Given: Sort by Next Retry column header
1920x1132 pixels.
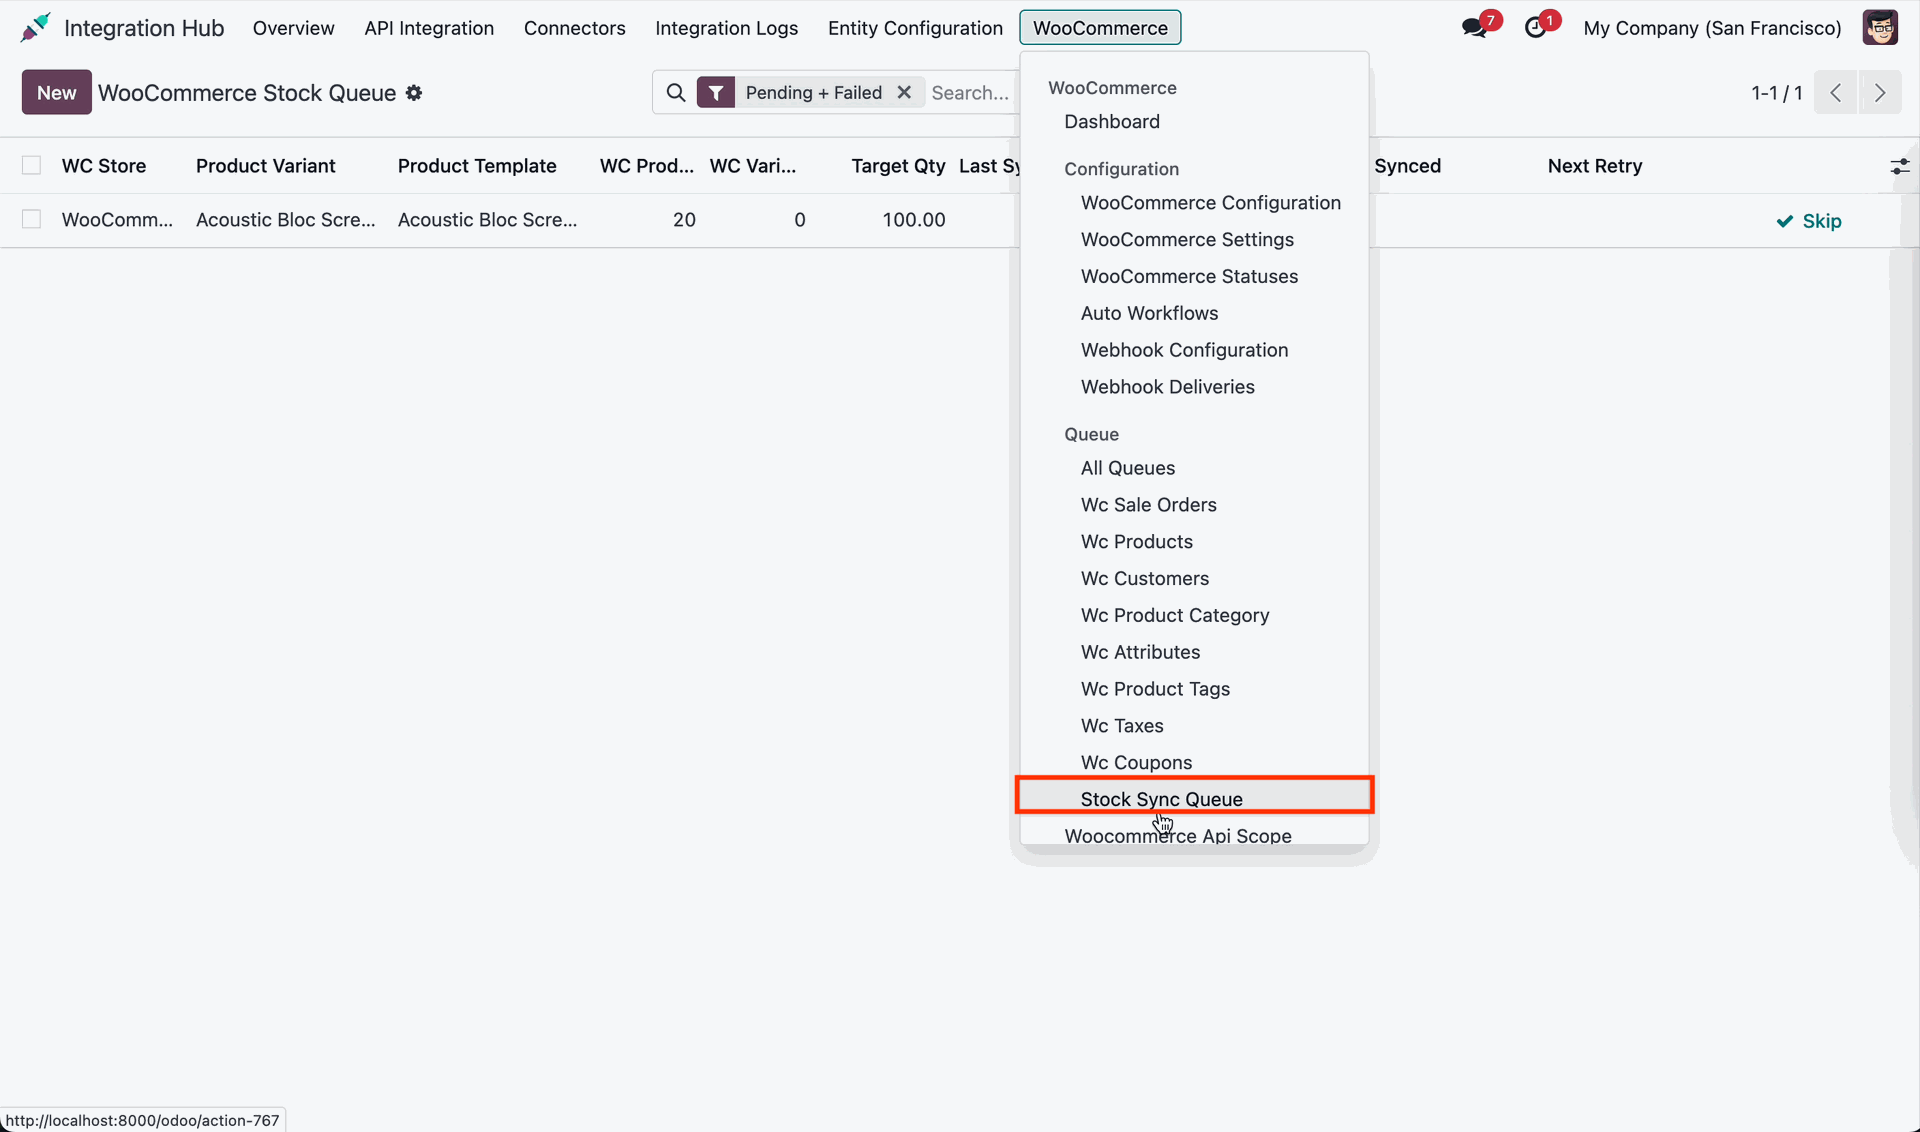Looking at the screenshot, I should [x=1595, y=166].
